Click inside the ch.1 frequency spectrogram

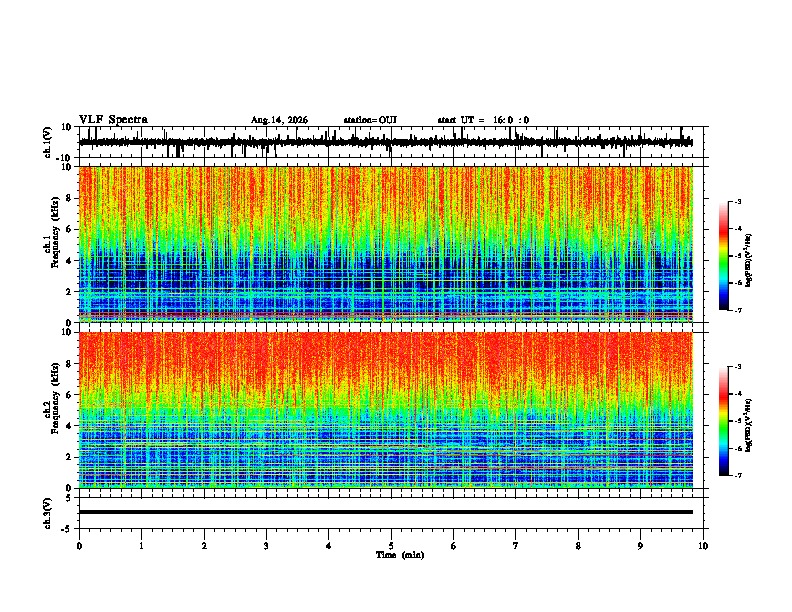[x=385, y=244]
